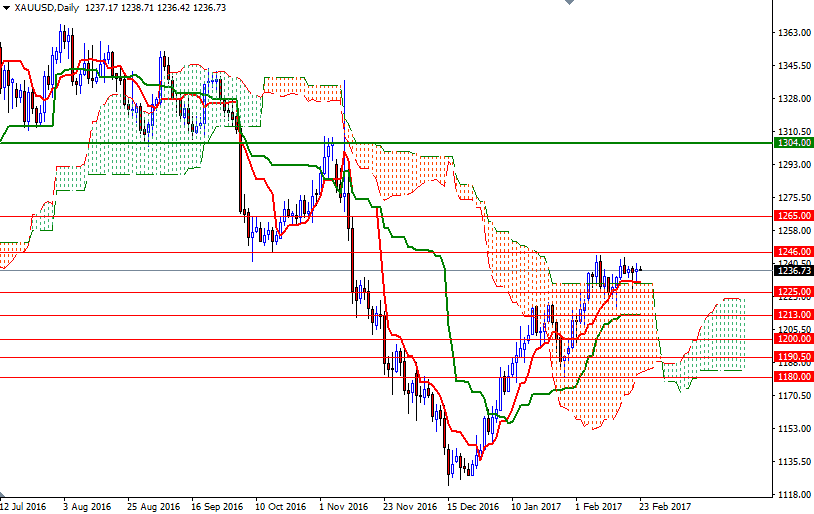Viewport: 814px width, 514px height.
Task: Click the red 1246.00 level label
Action: 793,252
